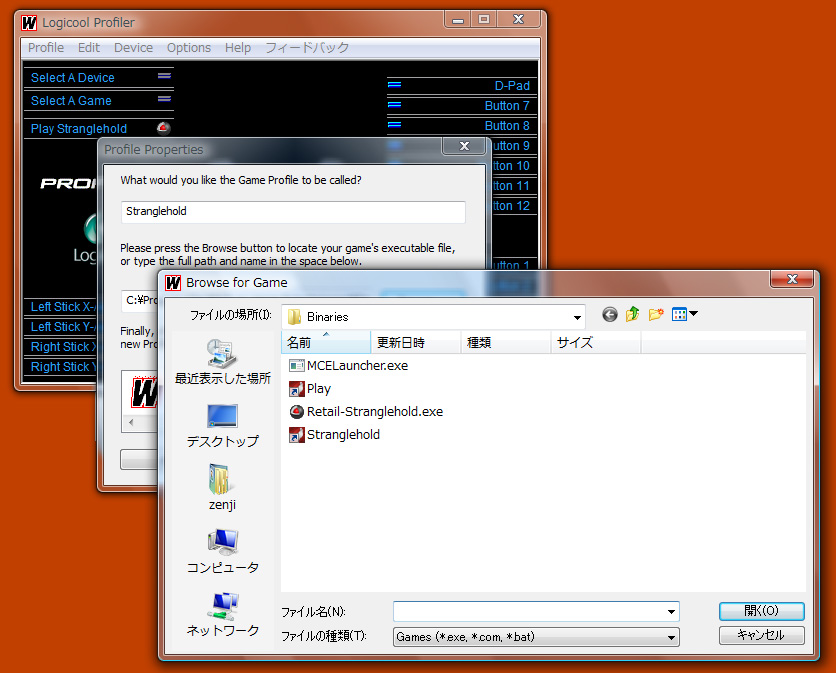836x673 pixels.
Task: Close the Profile Properties dialog
Action: [x=465, y=146]
